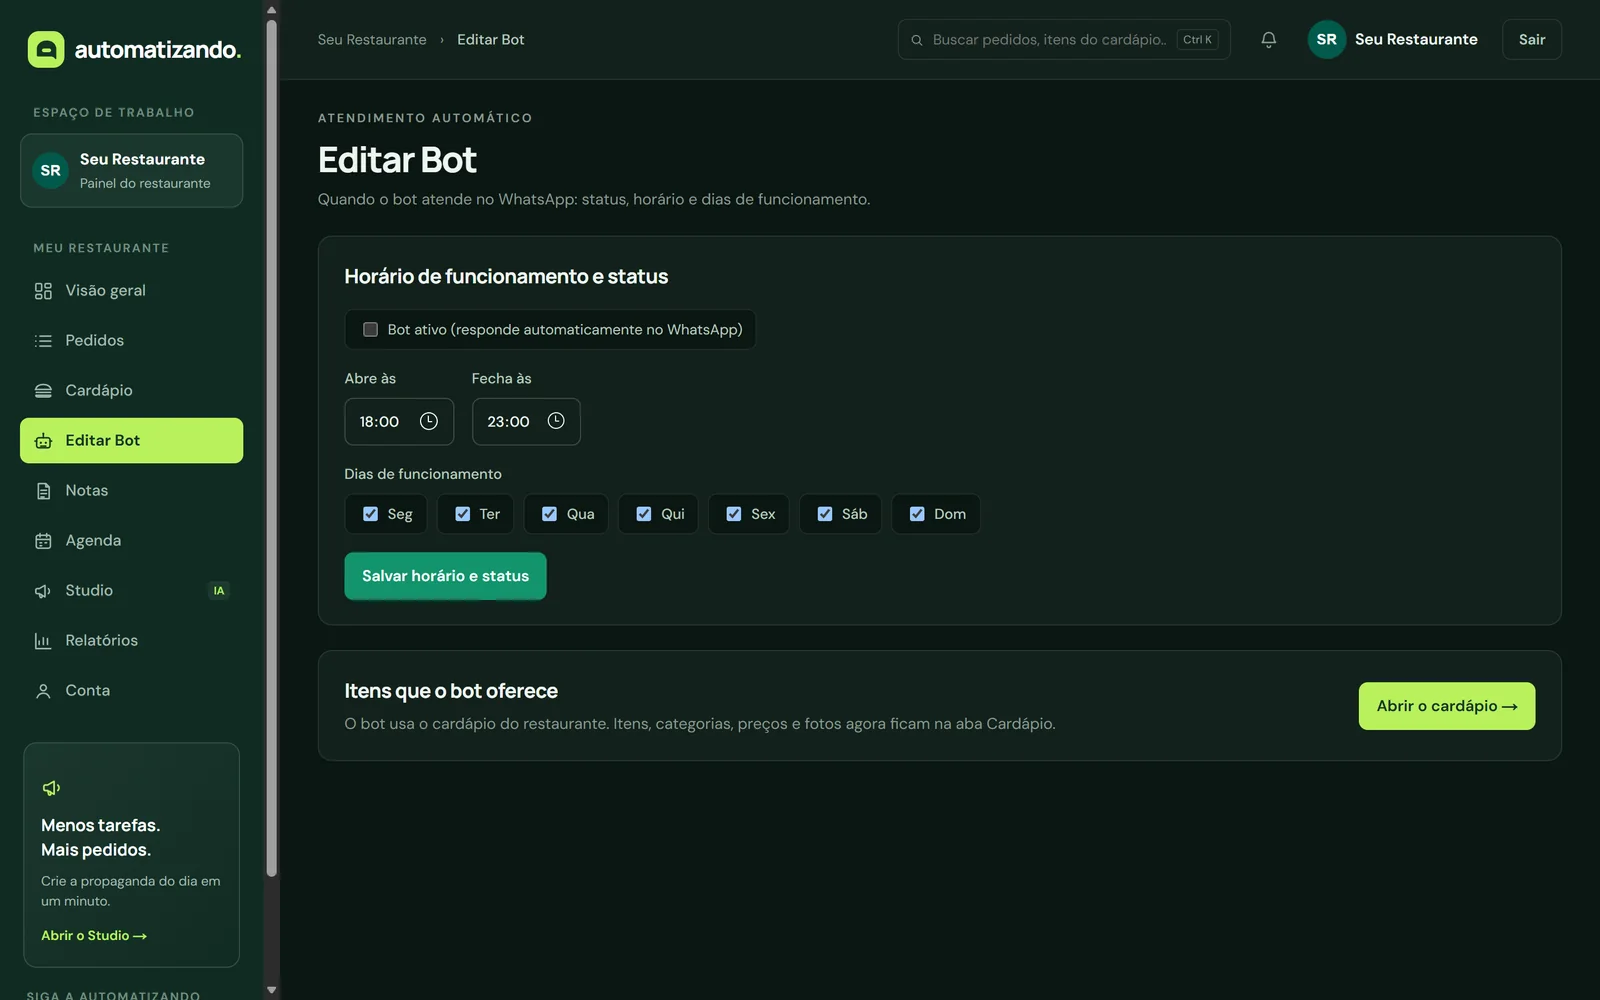1600x1000 pixels.
Task: Open notifications bell
Action: (x=1268, y=40)
